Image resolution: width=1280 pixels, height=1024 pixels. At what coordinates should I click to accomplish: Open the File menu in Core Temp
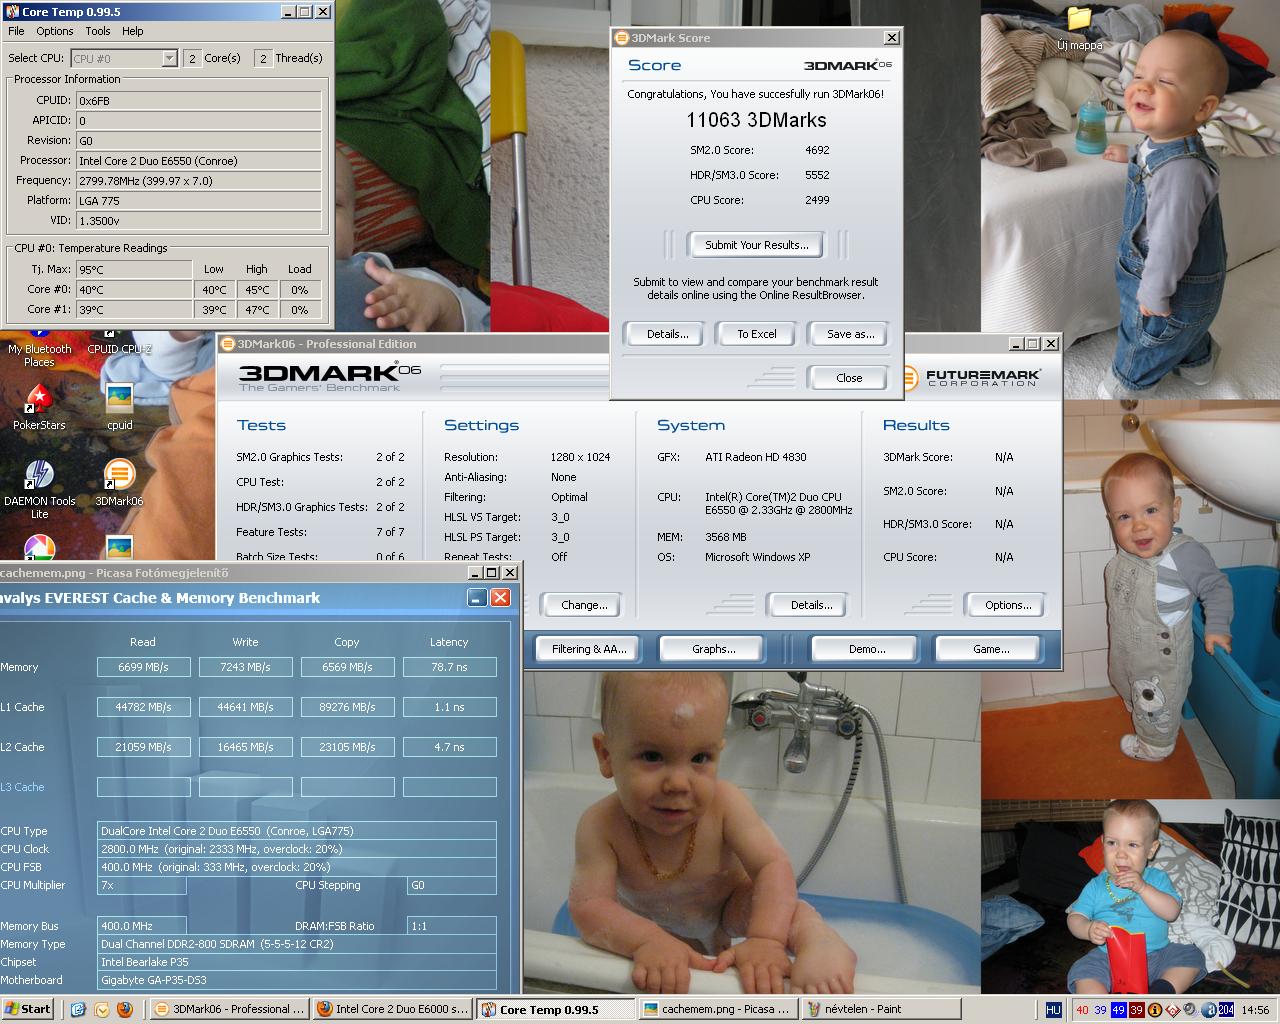(x=17, y=31)
